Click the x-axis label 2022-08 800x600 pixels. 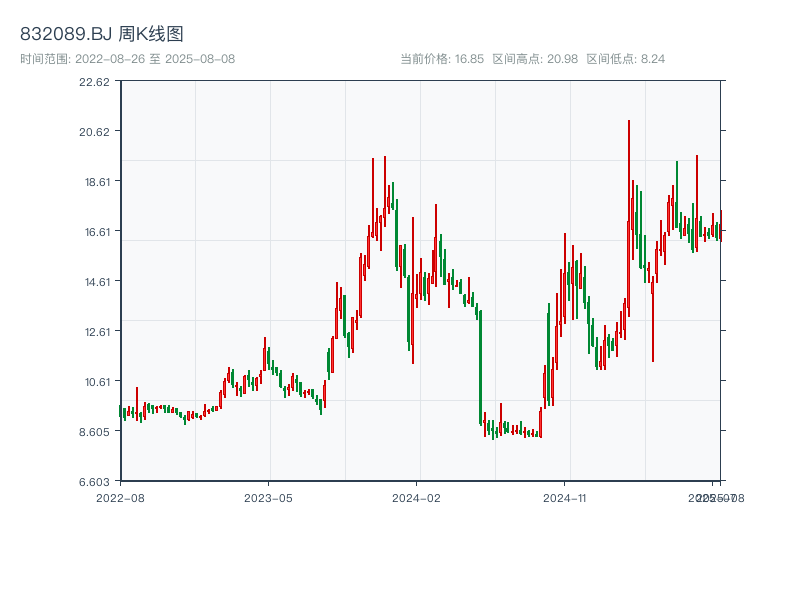tap(120, 498)
